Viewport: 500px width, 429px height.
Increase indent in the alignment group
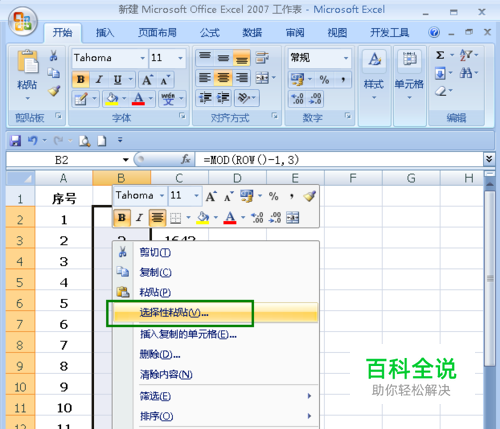point(223,98)
